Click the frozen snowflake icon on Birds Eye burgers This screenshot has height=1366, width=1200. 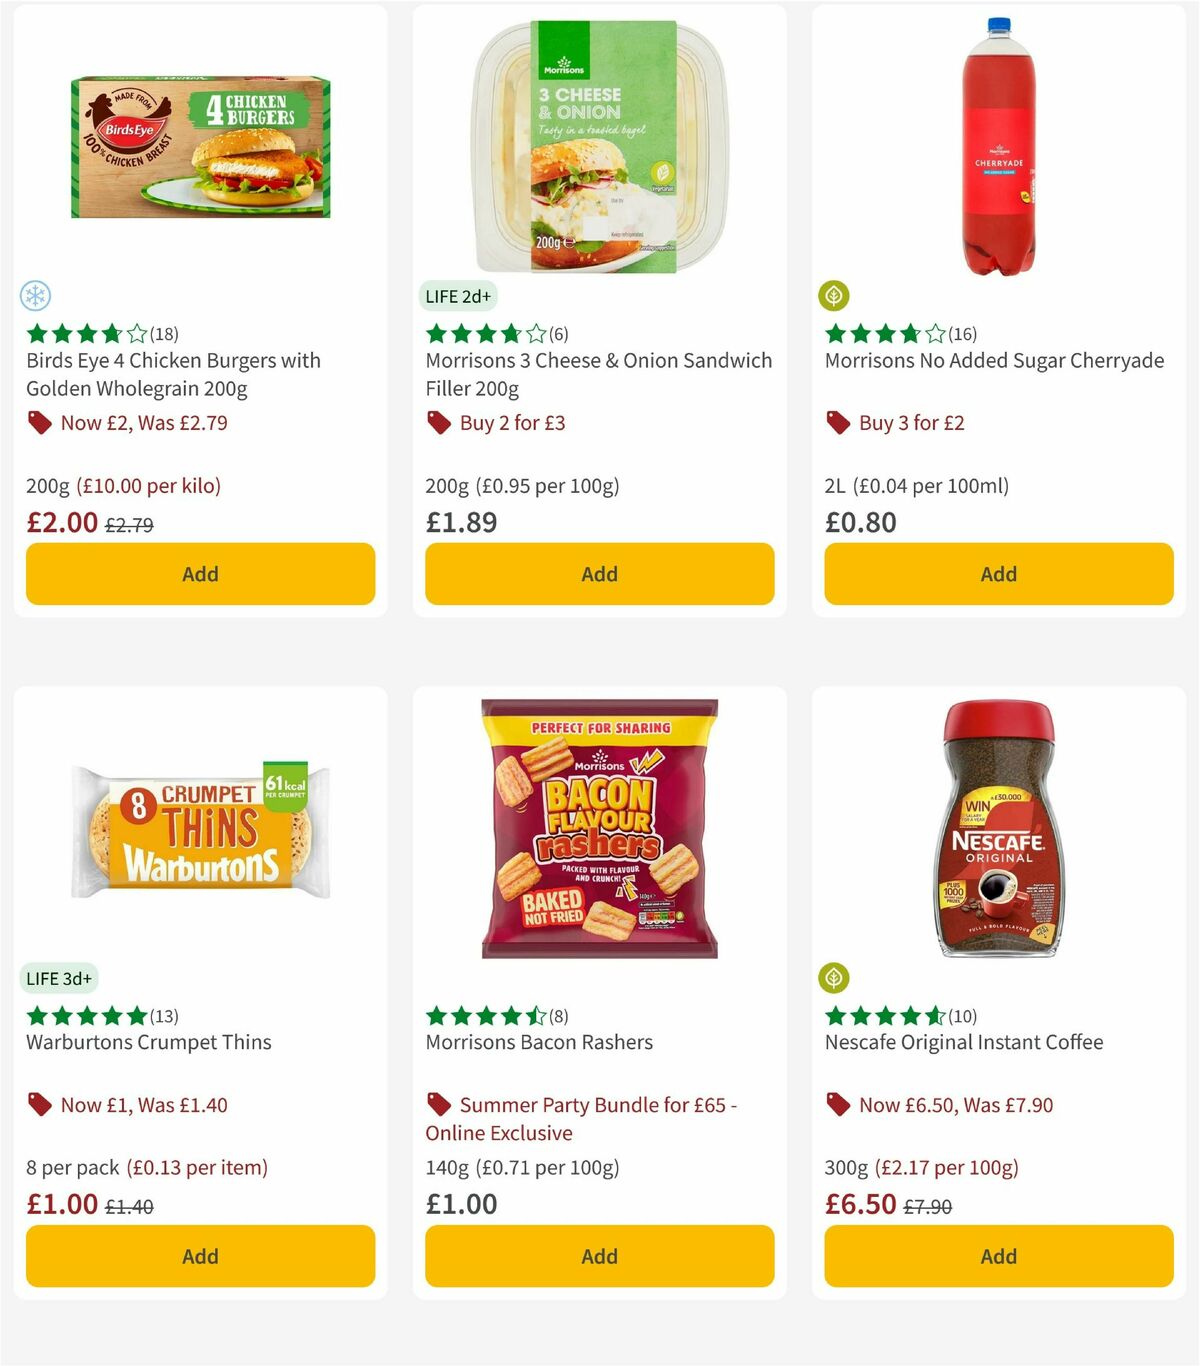click(36, 296)
